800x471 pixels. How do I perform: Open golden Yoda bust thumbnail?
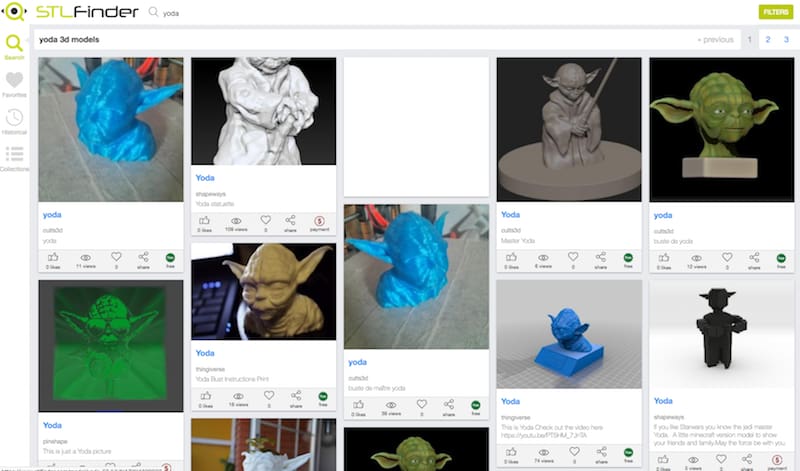pyautogui.click(x=263, y=291)
